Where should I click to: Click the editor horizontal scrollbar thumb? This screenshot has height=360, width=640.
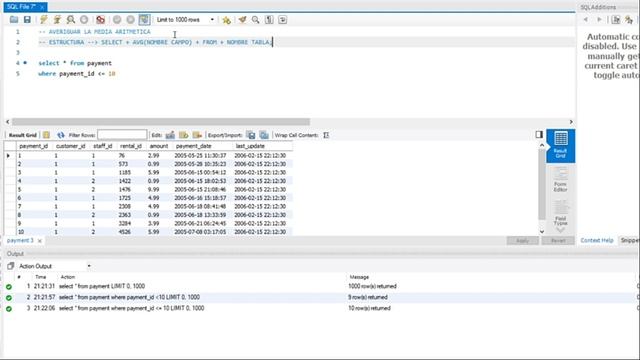[x=161, y=122]
